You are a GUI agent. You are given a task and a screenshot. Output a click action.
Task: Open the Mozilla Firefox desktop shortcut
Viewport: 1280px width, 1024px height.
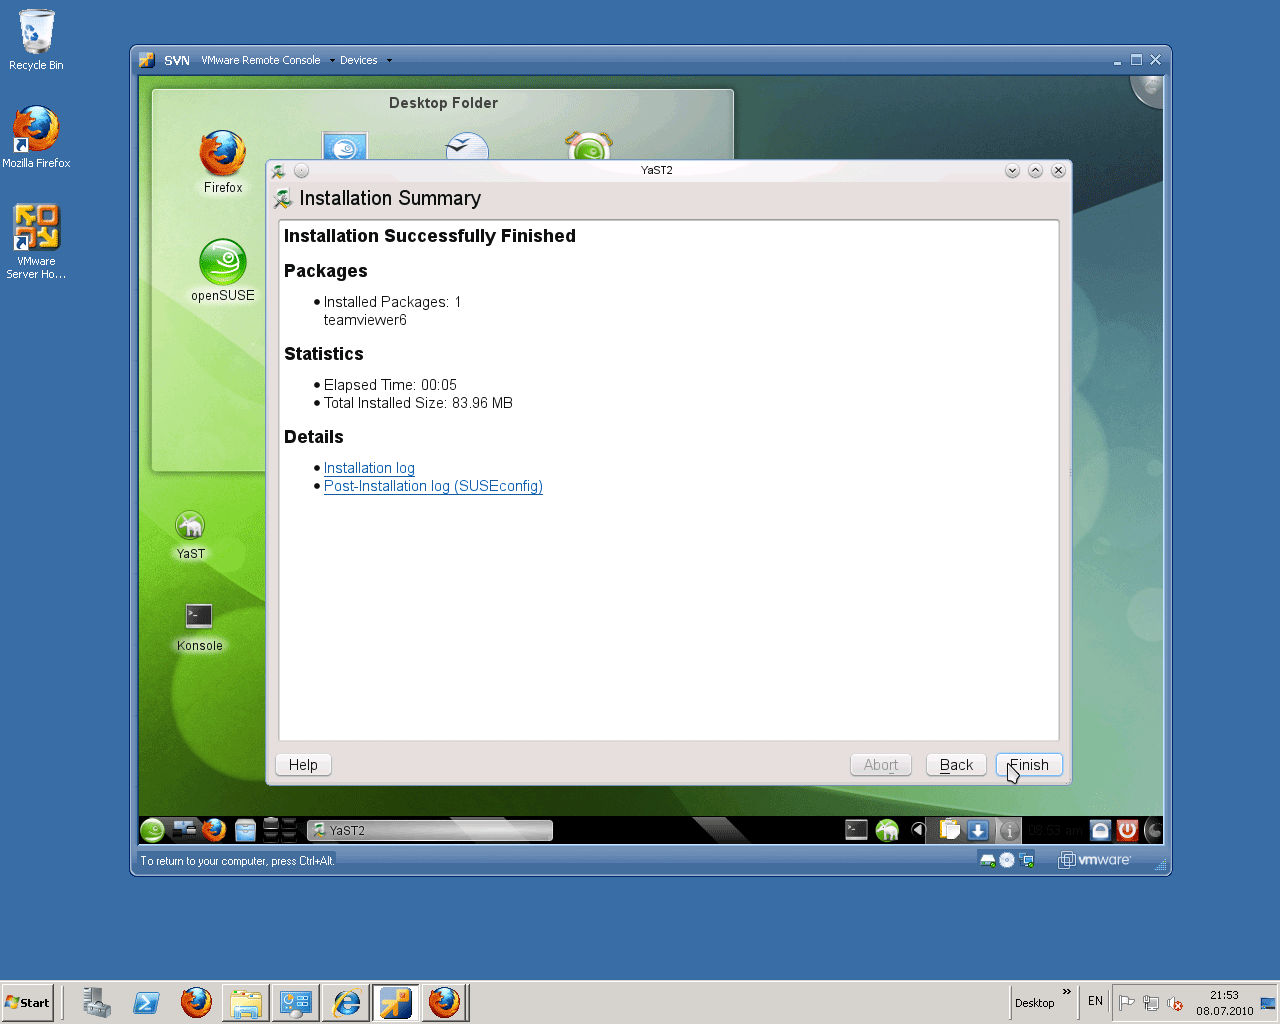tap(36, 137)
